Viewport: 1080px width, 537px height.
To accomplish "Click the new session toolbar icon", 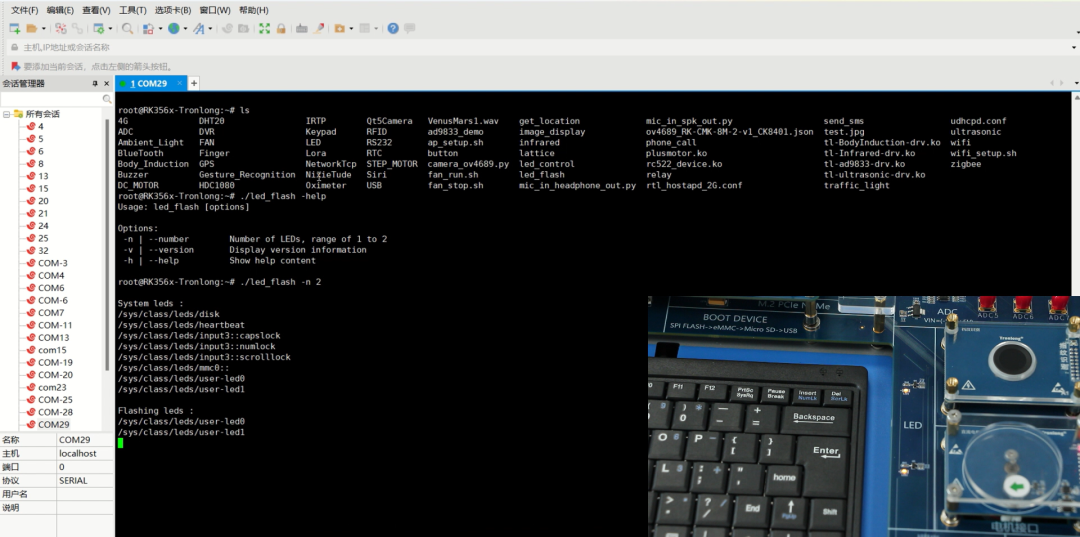I will (x=14, y=29).
